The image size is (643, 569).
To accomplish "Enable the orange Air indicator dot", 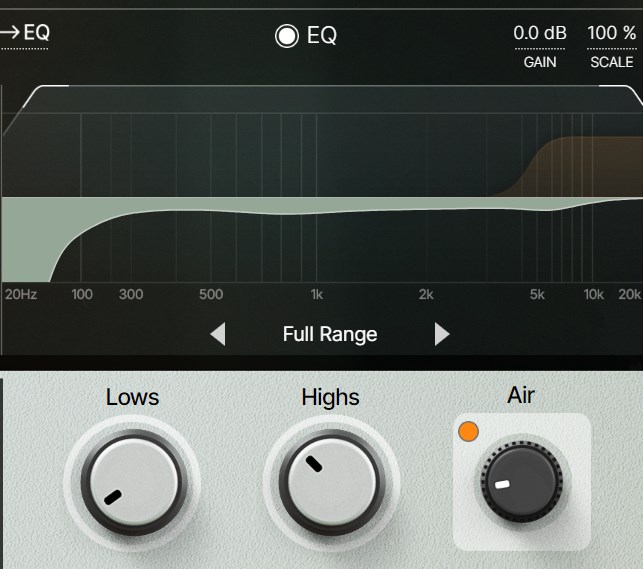I will 467,432.
